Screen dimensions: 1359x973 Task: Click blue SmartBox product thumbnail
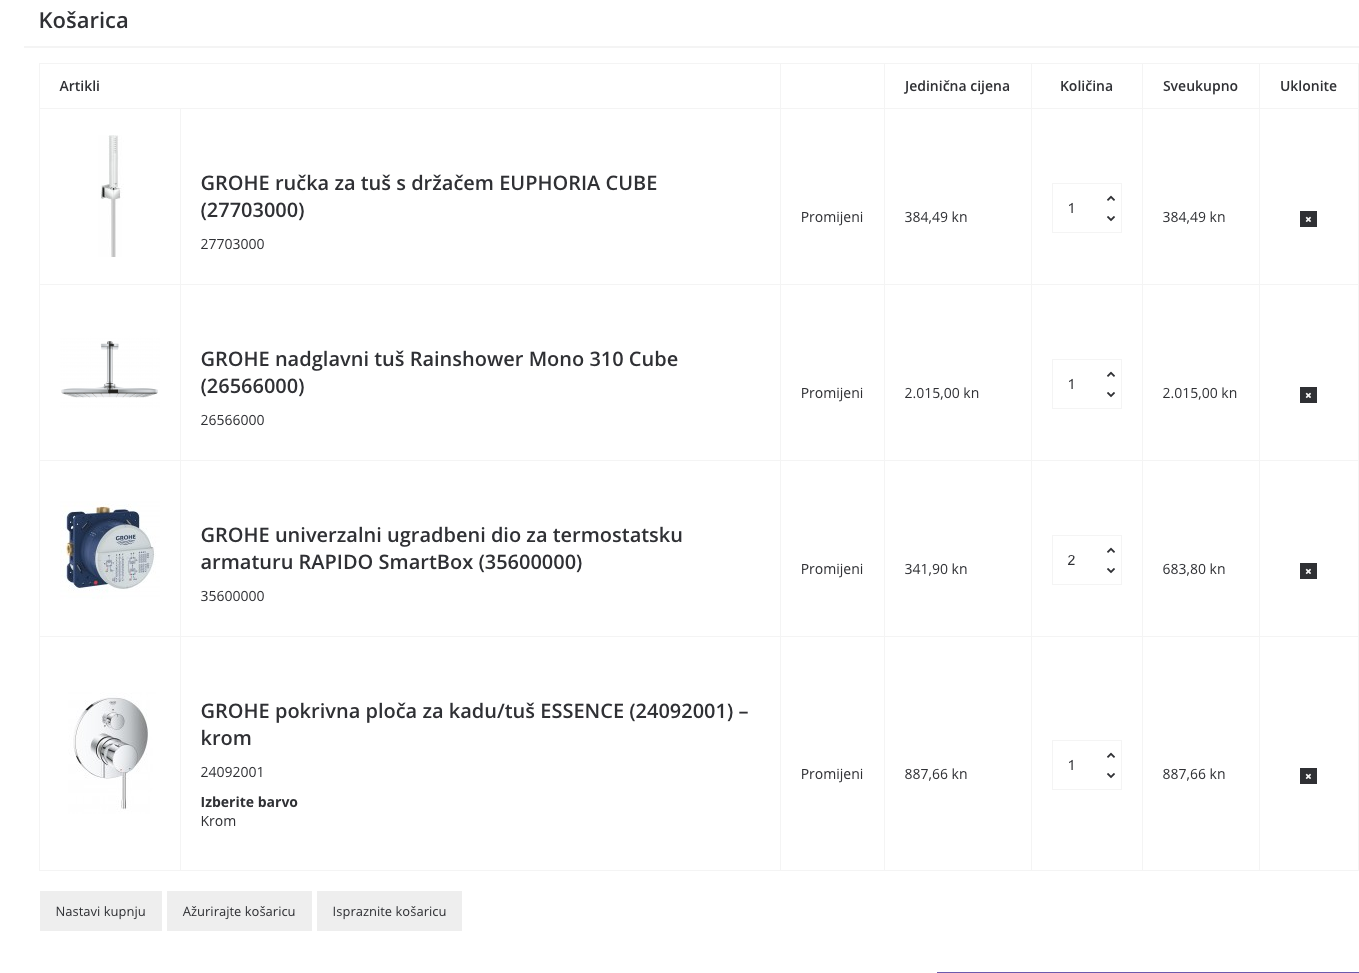click(110, 548)
